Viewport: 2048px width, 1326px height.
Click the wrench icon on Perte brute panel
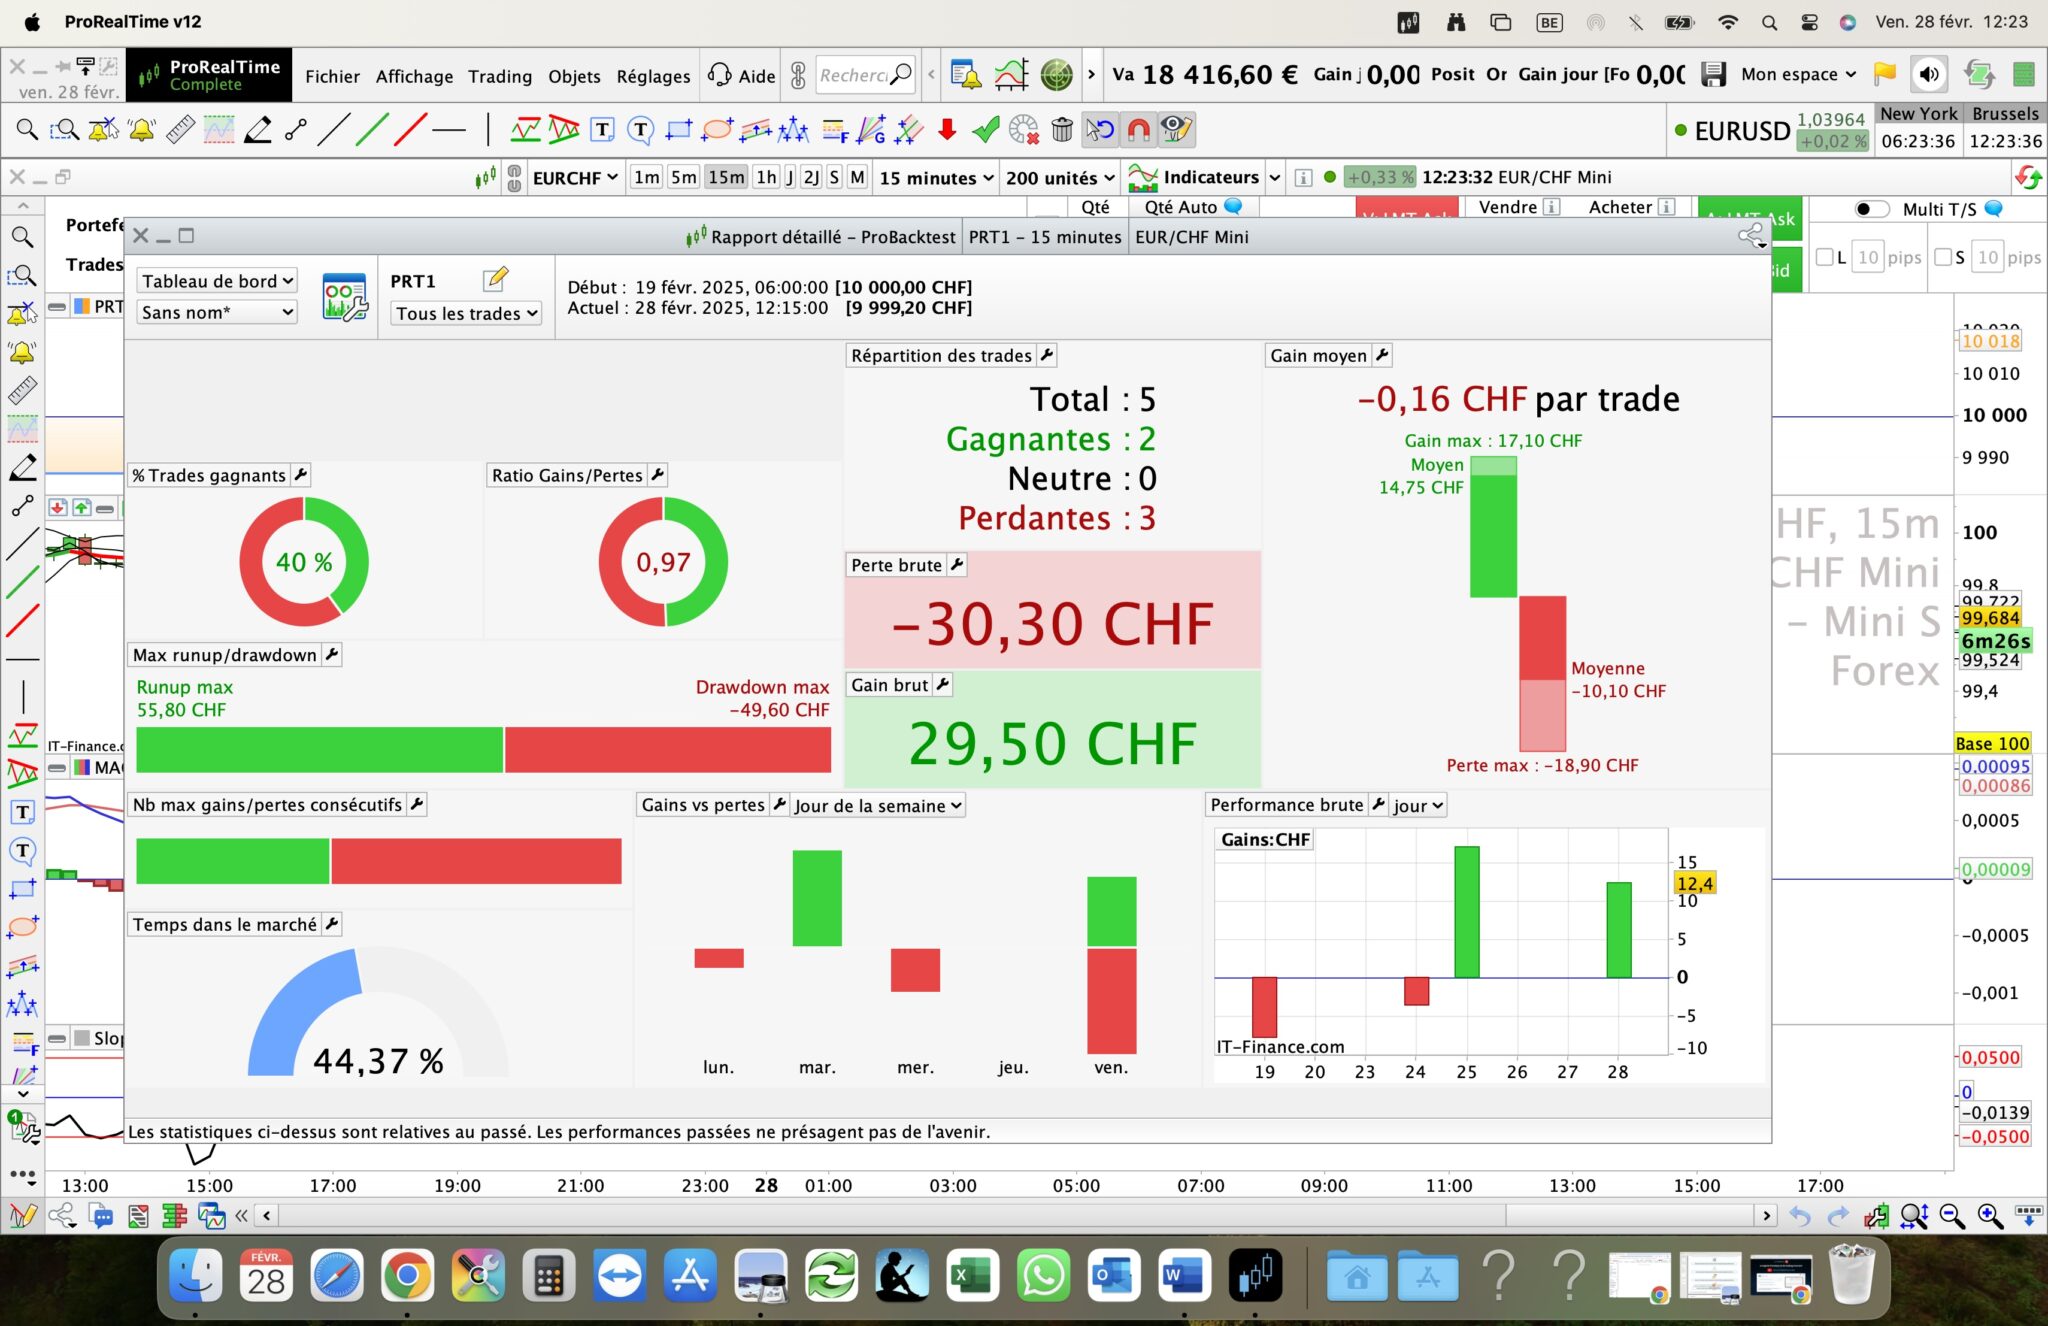pos(957,565)
